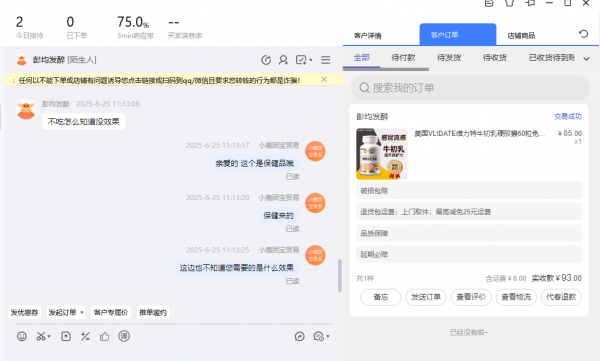600x361 pixels.
Task: Switch to the 店铺商品 tab
Action: pos(521,36)
